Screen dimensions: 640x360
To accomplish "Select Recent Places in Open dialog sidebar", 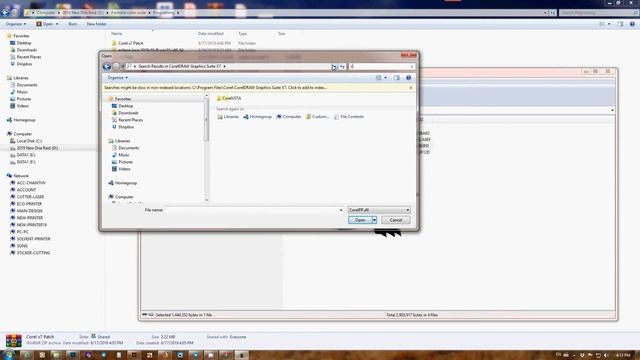I will tap(127, 120).
